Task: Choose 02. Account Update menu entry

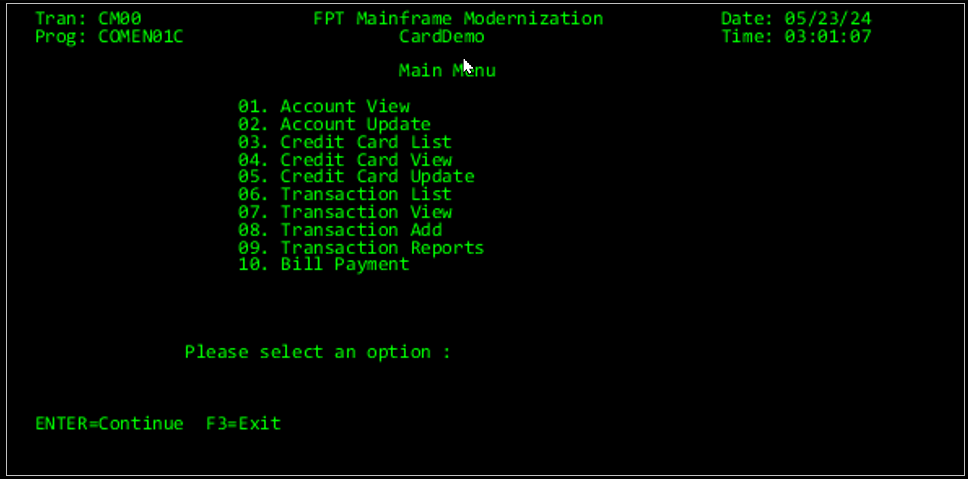Action: tap(334, 124)
